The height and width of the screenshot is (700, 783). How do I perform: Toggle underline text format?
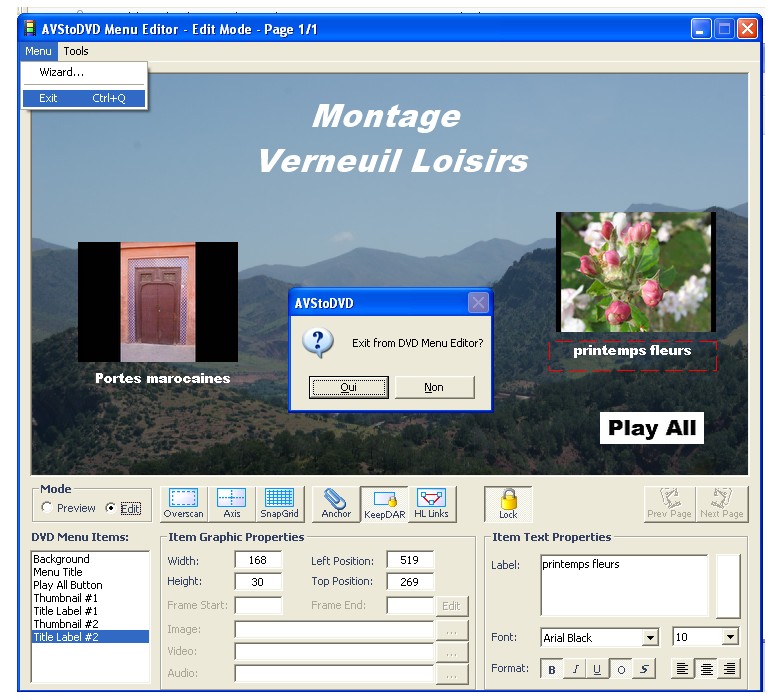coord(597,669)
